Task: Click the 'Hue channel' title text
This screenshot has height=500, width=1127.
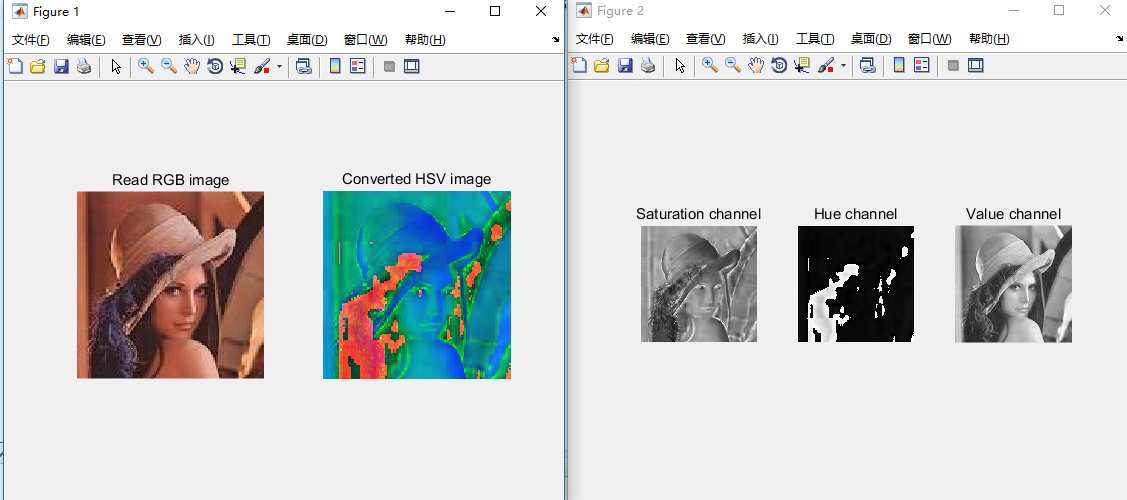Action: click(x=855, y=214)
